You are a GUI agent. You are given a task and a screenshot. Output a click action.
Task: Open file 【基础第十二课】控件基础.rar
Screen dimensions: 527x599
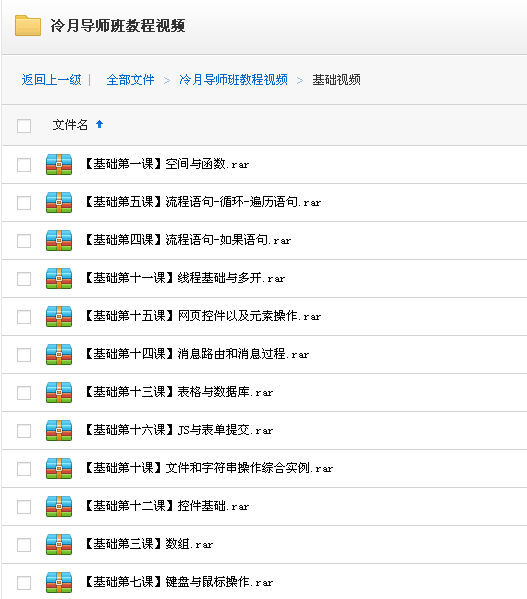(167, 506)
